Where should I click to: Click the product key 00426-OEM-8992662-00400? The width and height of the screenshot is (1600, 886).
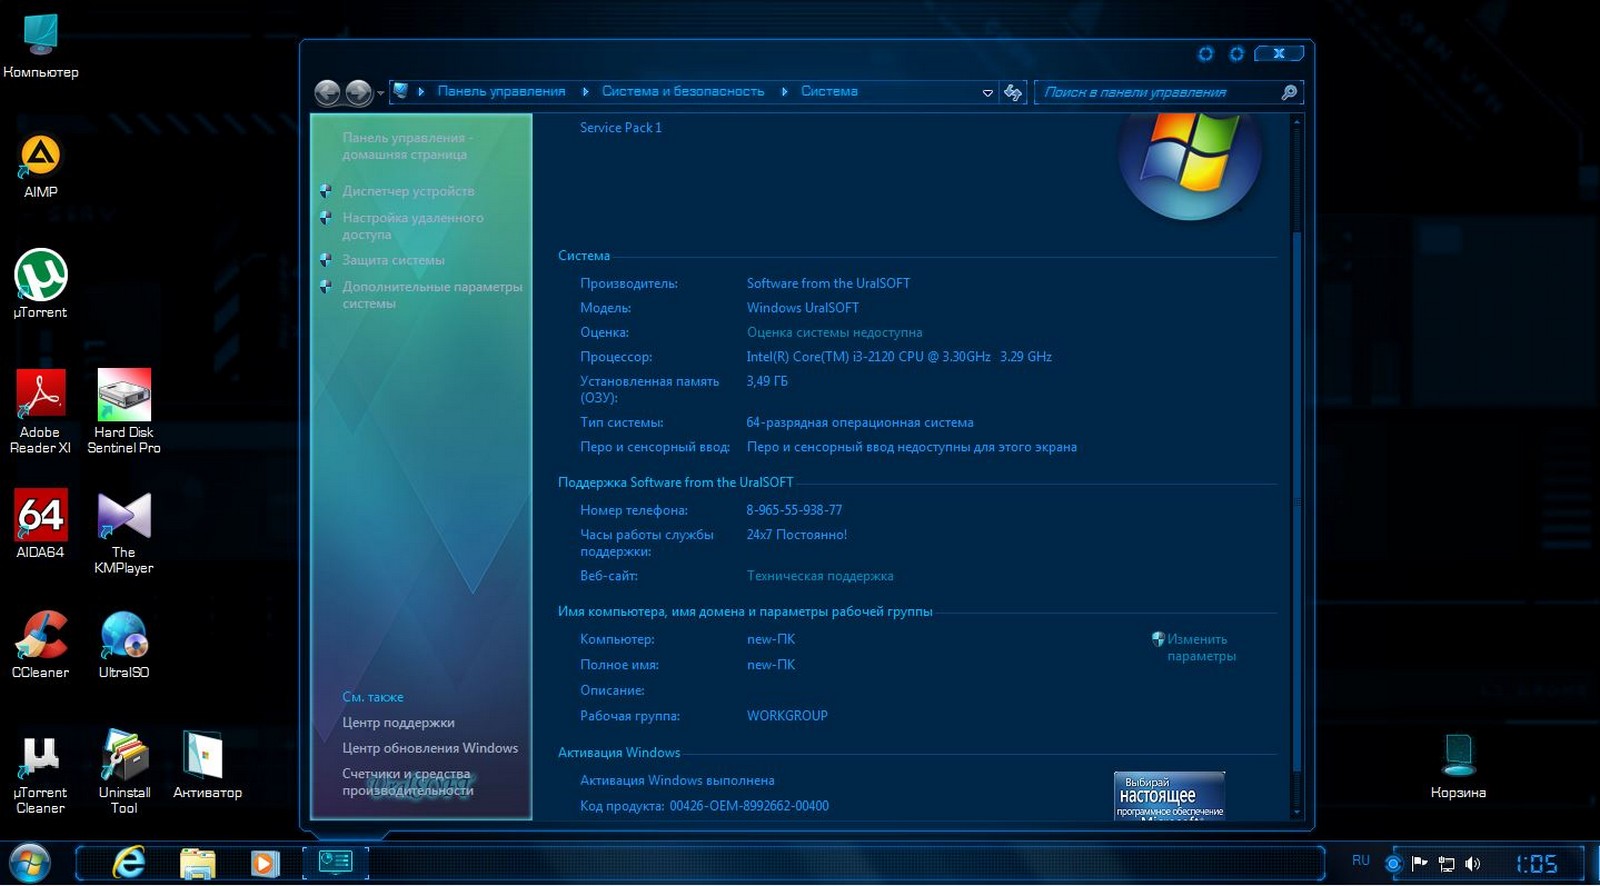click(x=749, y=806)
